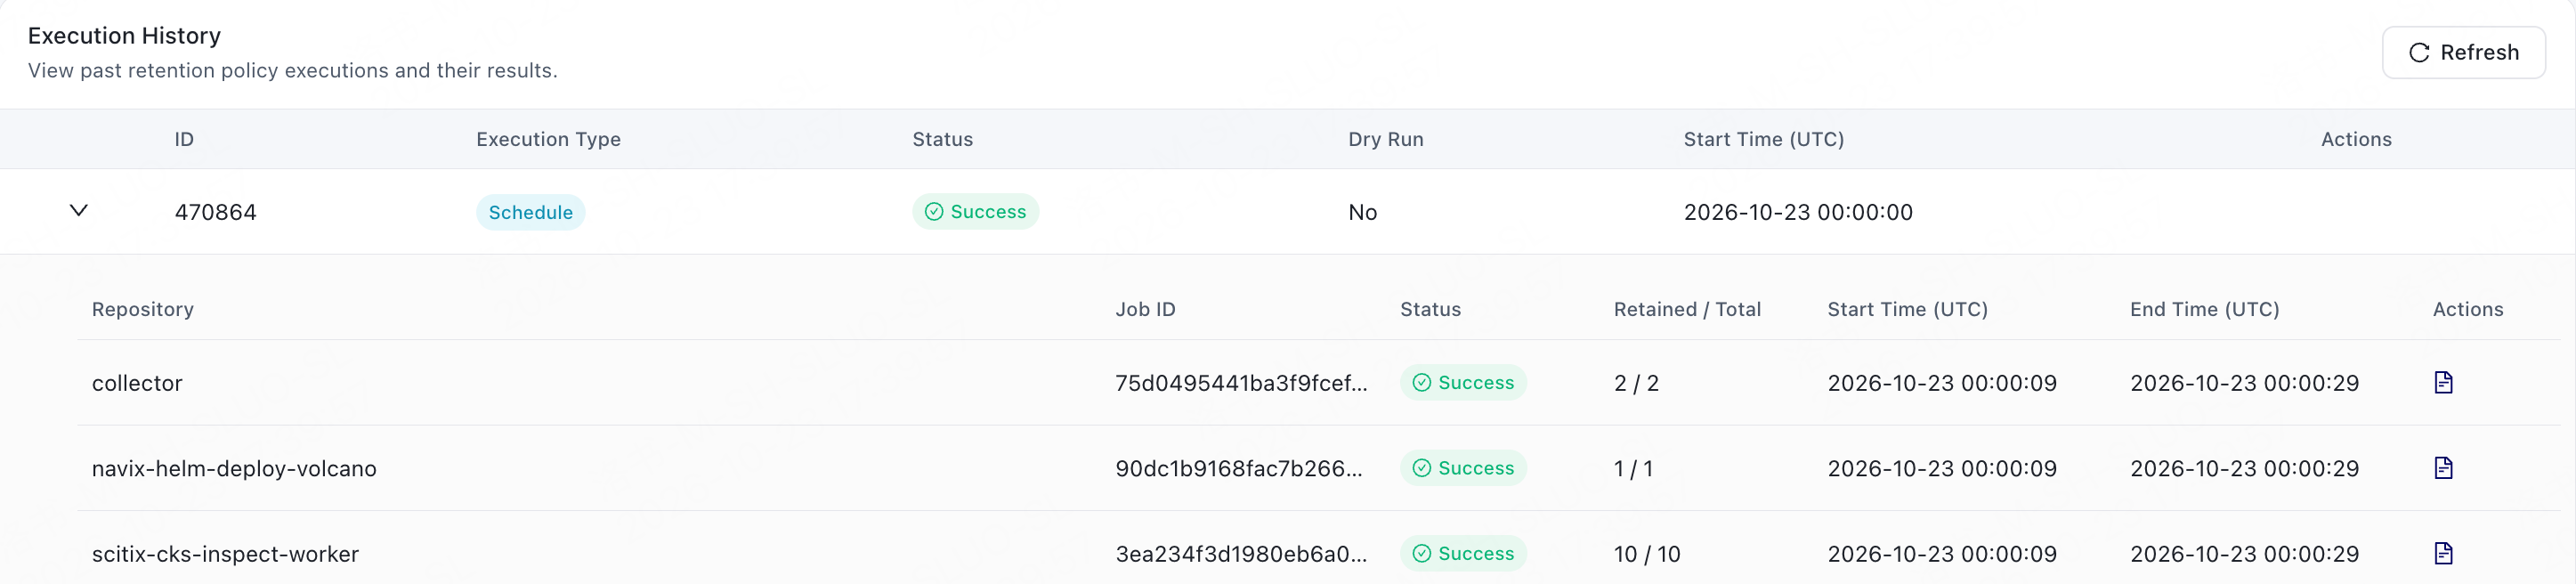2576x584 pixels.
Task: Click job ID 90dc1b9168fac7b266...
Action: 1239,468
